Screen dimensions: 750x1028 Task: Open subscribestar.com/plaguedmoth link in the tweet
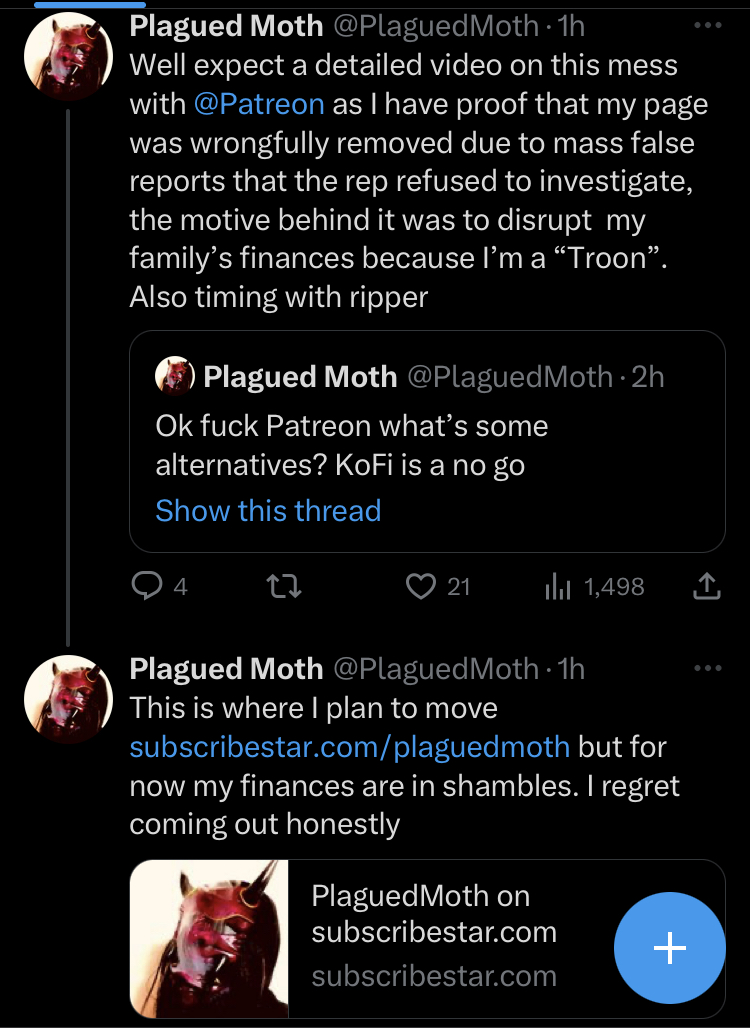click(349, 747)
